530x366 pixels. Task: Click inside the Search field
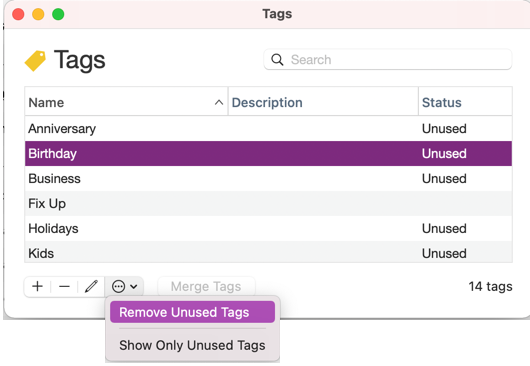point(388,59)
